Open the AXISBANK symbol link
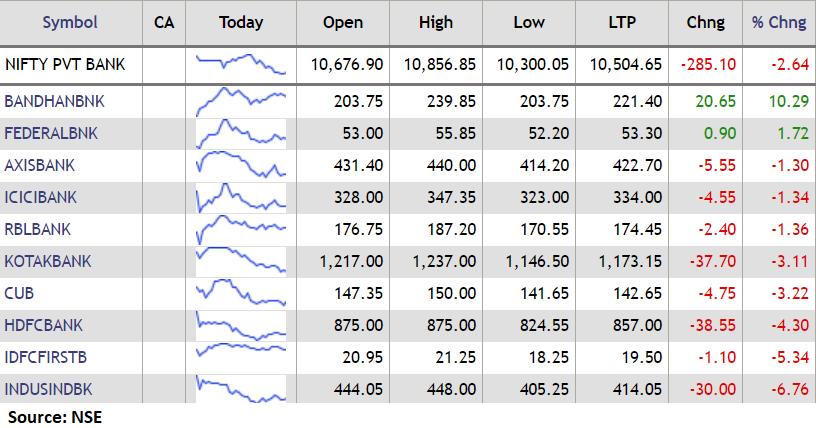 coord(40,166)
